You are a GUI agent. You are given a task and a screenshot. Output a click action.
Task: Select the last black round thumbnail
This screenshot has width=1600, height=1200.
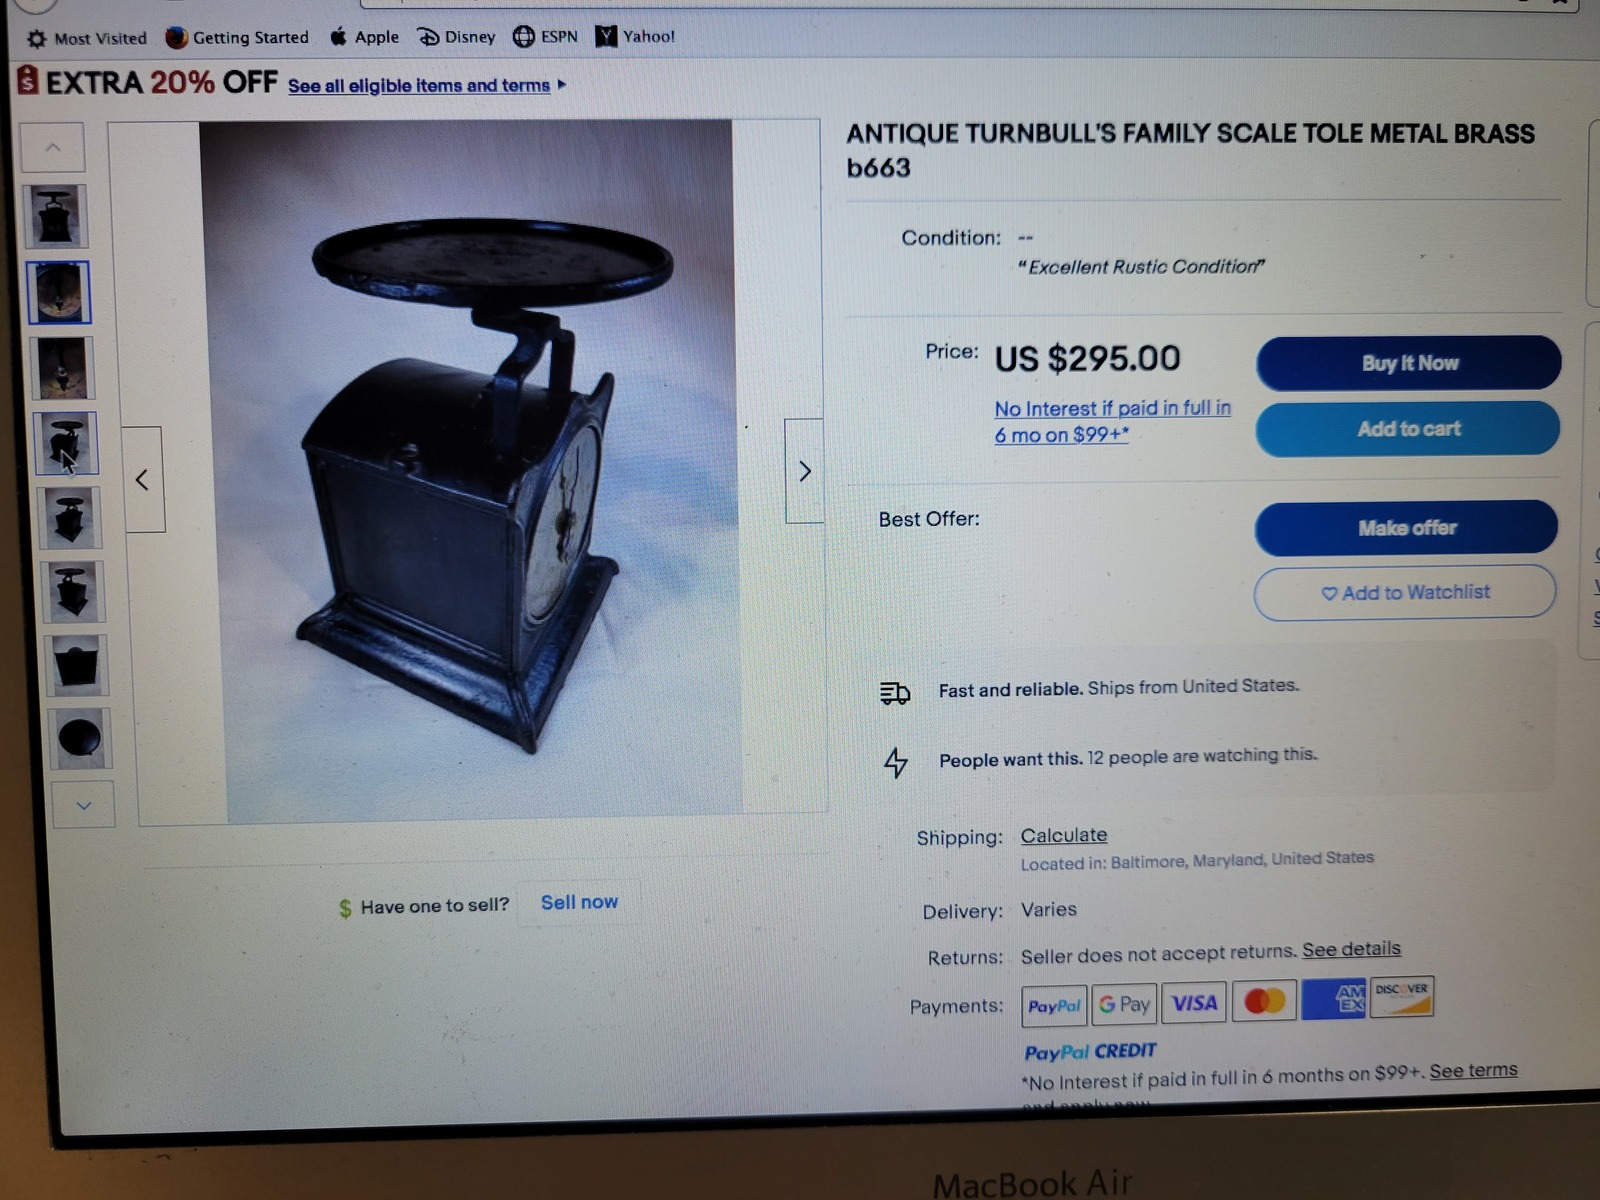tap(80, 739)
